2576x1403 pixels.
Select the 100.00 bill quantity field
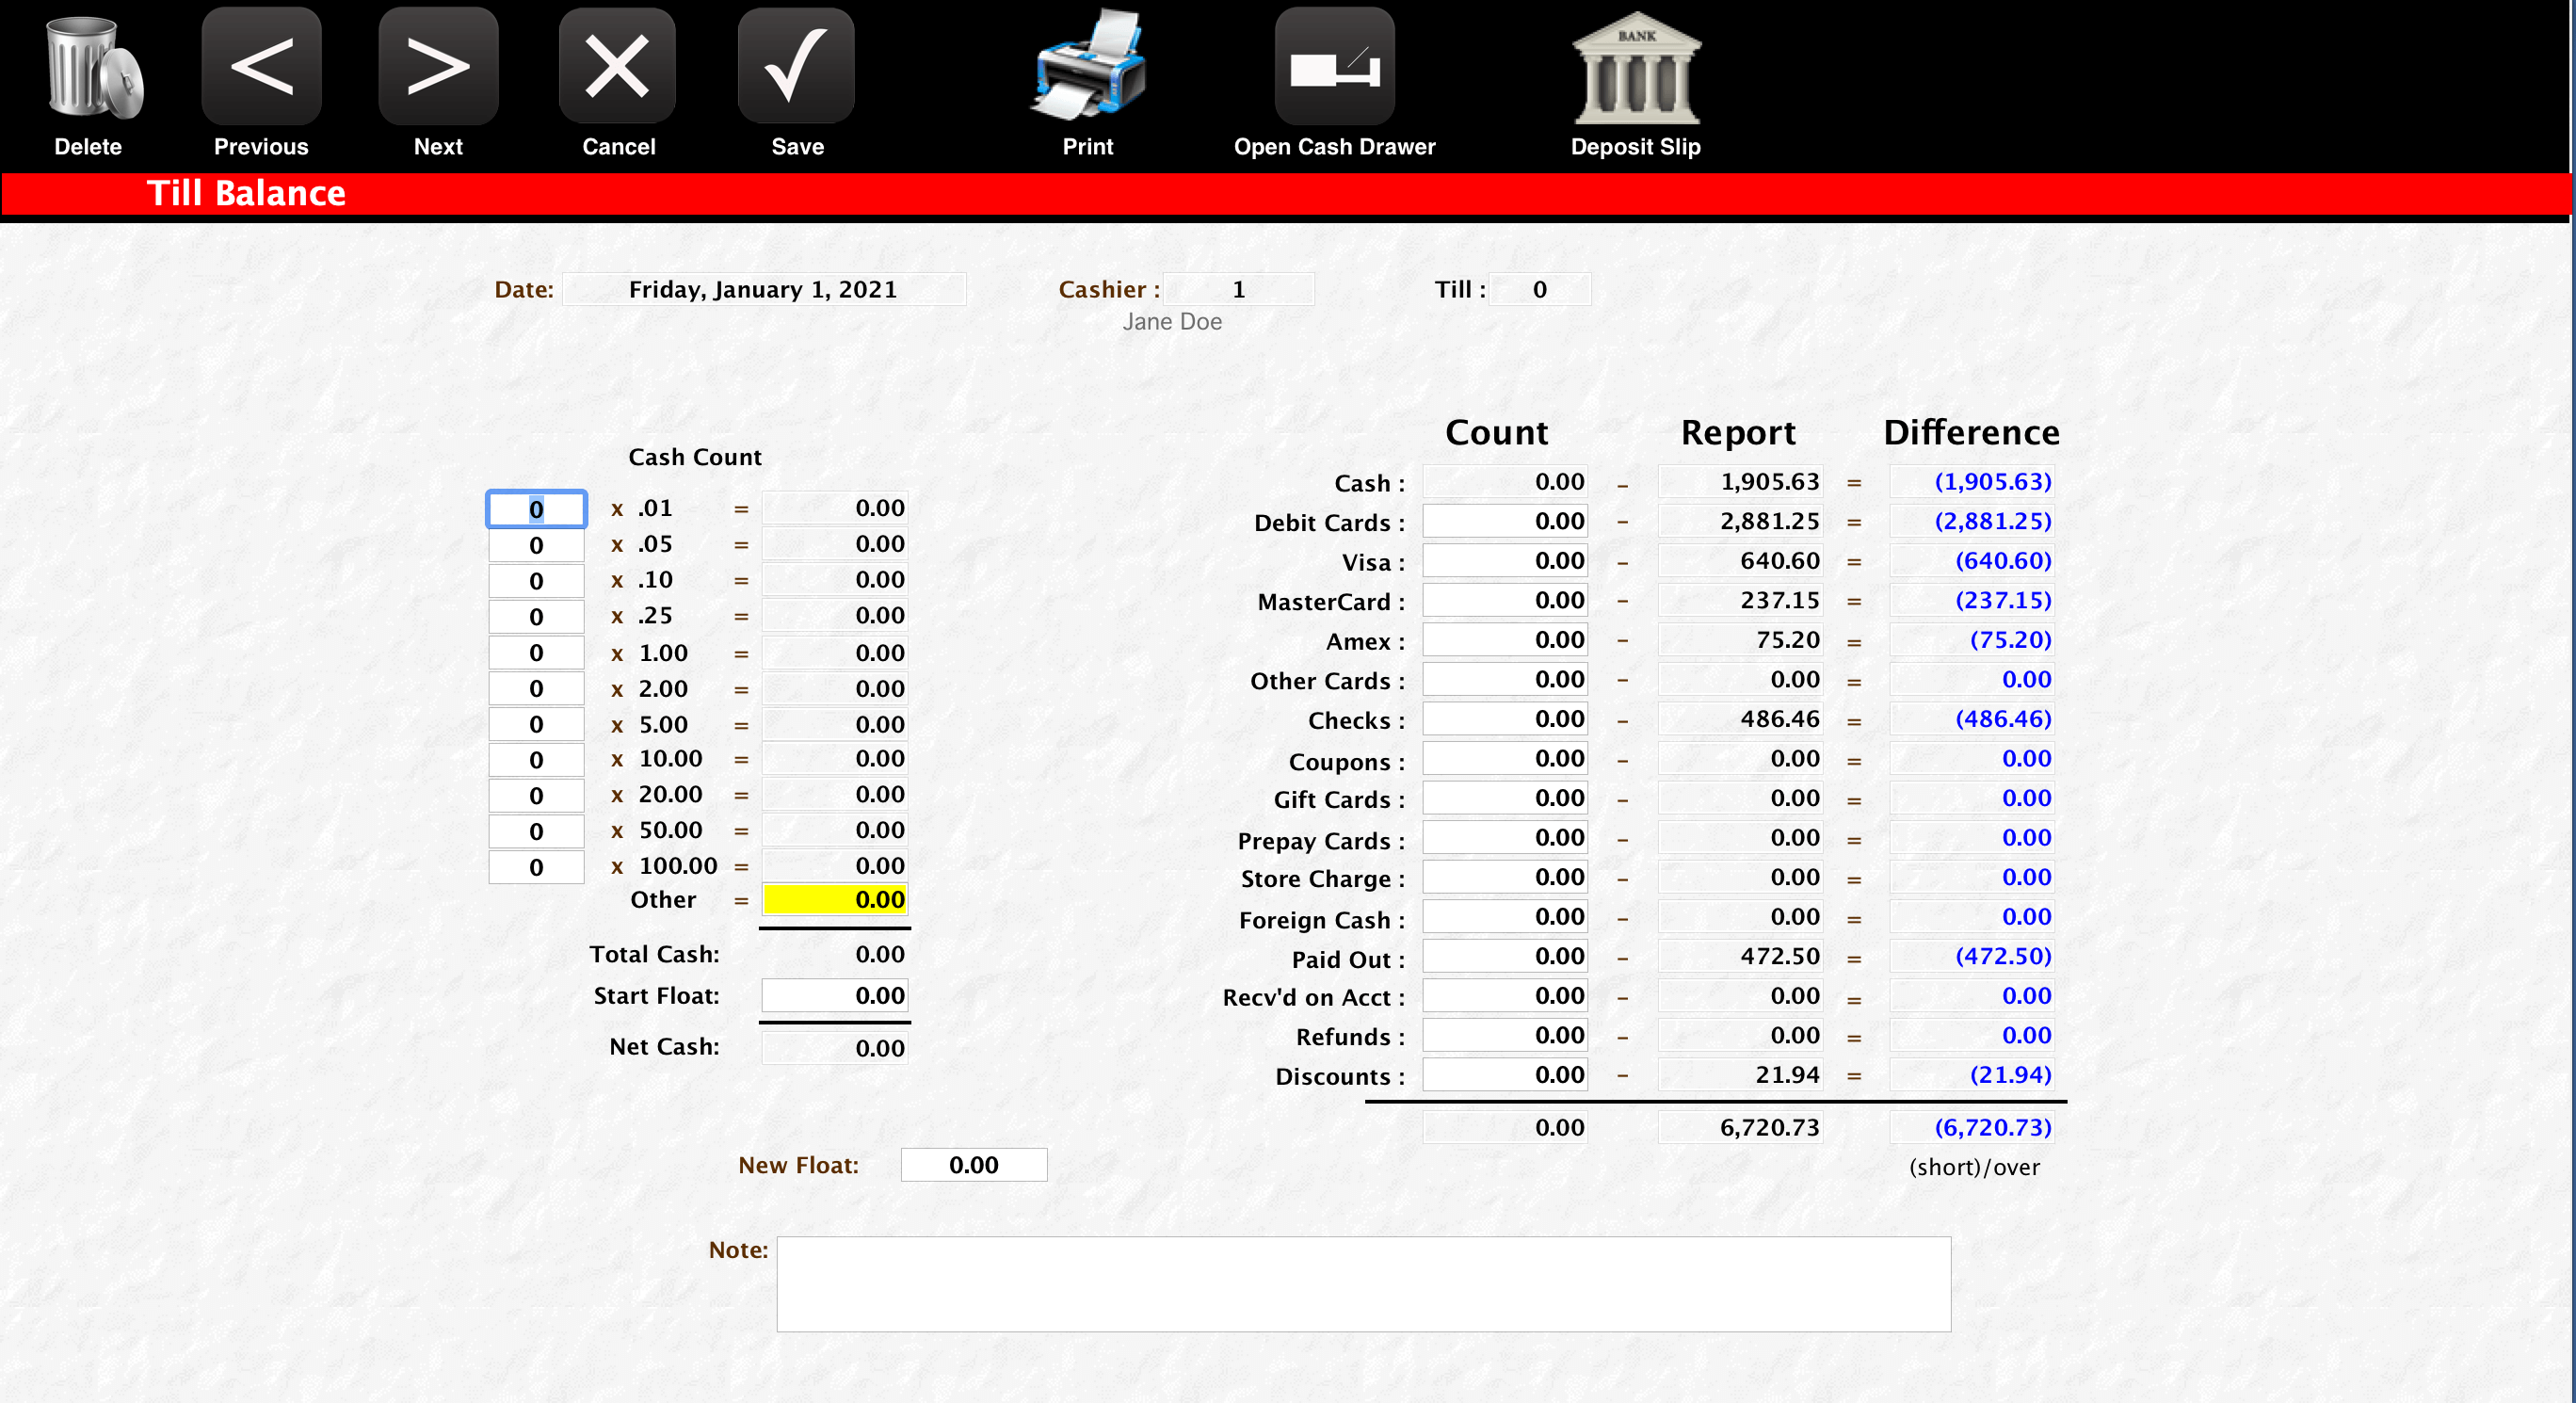(x=536, y=867)
